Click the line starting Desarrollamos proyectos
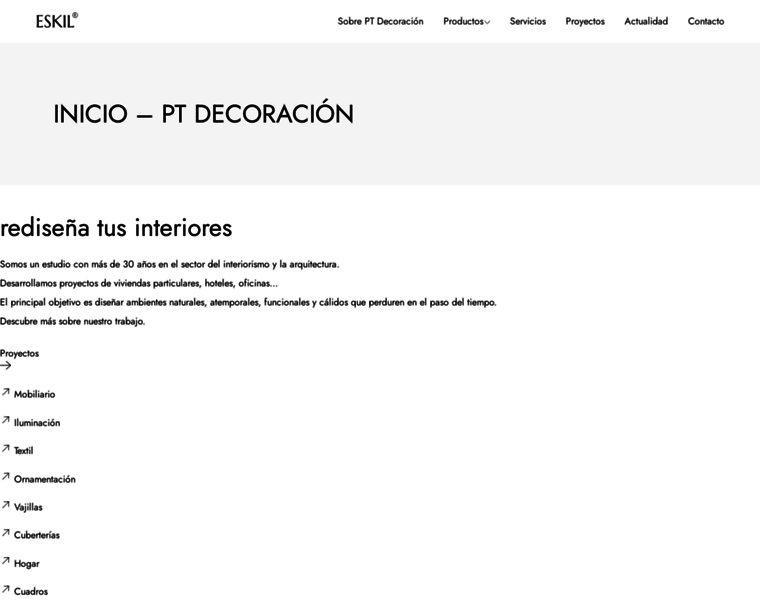This screenshot has height=600, width=760. tap(139, 283)
